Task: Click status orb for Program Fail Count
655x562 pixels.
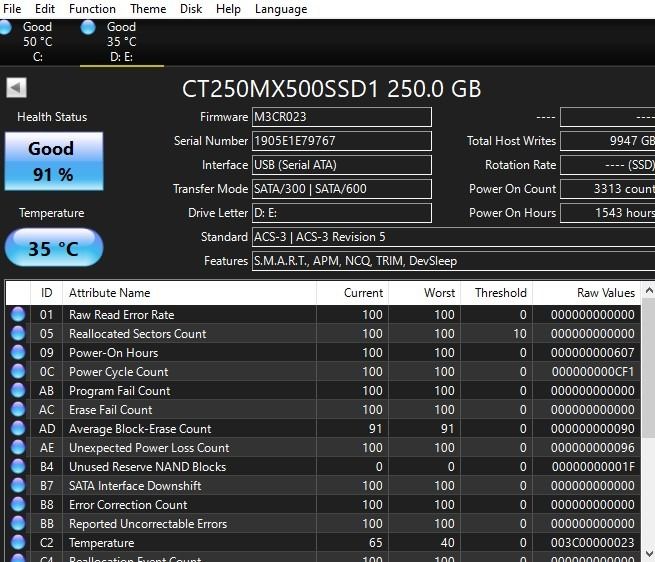Action: pos(18,391)
